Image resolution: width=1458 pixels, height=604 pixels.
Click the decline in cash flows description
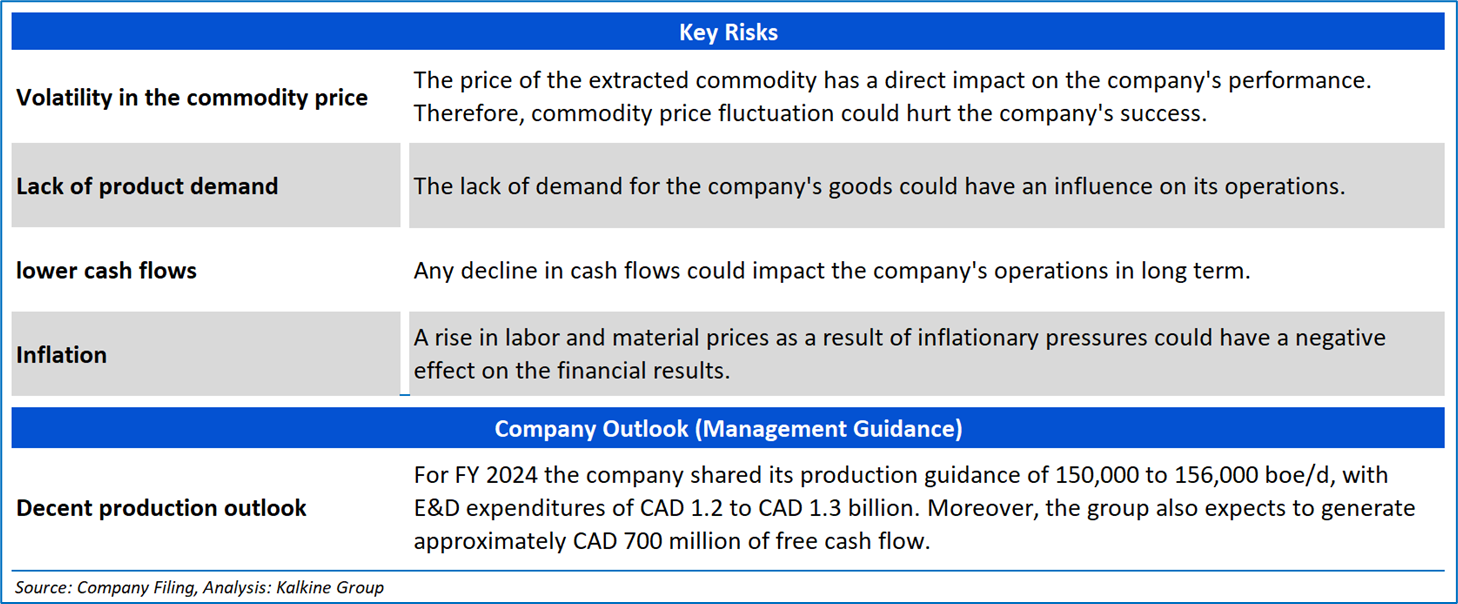831,271
